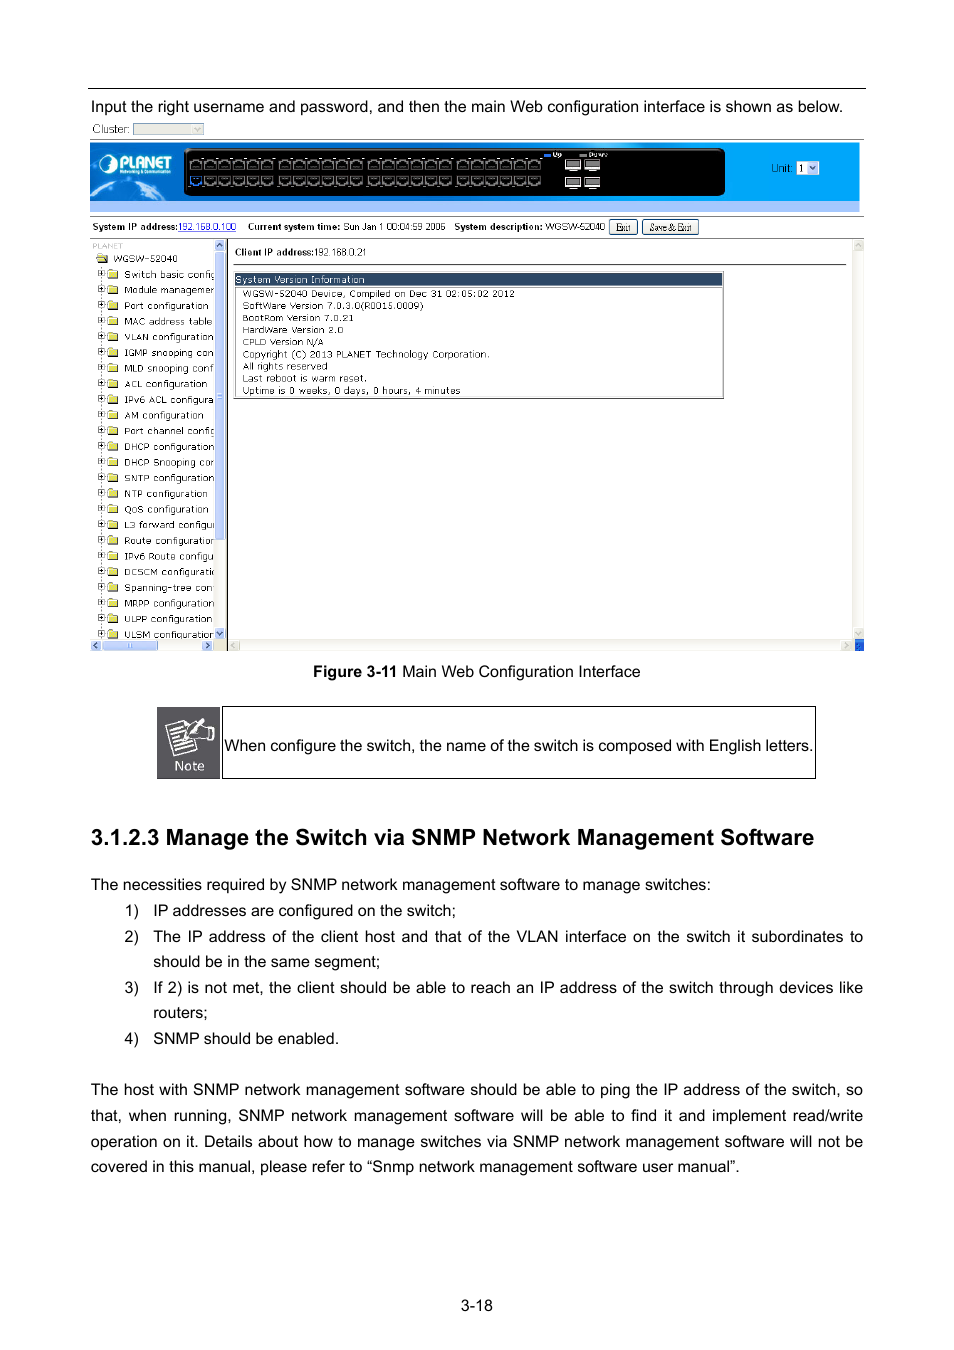Viewport: 954px width, 1350px height.
Task: Select WGSW-52040 in the tree
Action: point(145,259)
